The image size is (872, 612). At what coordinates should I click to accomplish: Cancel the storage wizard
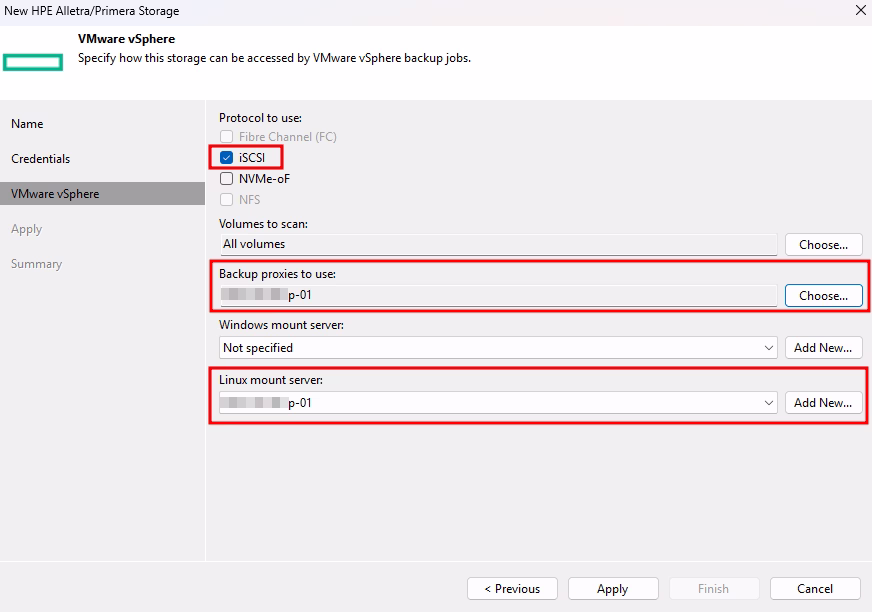pos(815,589)
